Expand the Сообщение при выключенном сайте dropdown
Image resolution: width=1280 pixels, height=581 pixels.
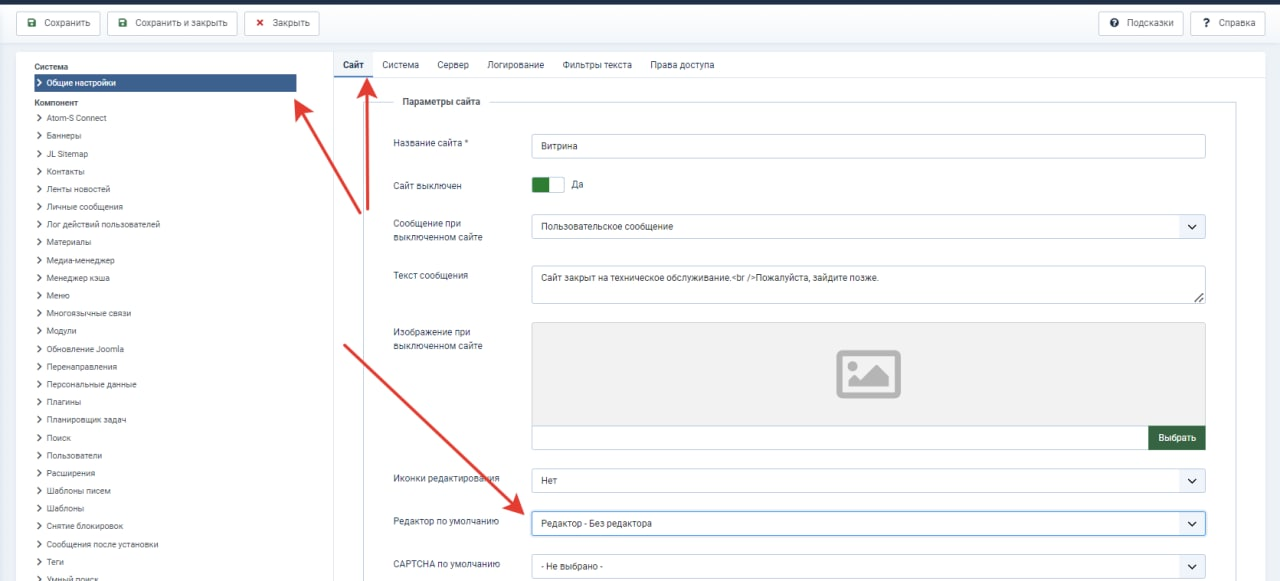[x=868, y=226]
